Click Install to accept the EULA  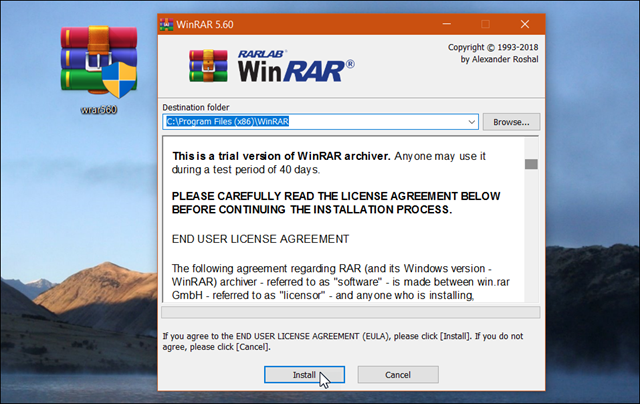[304, 375]
